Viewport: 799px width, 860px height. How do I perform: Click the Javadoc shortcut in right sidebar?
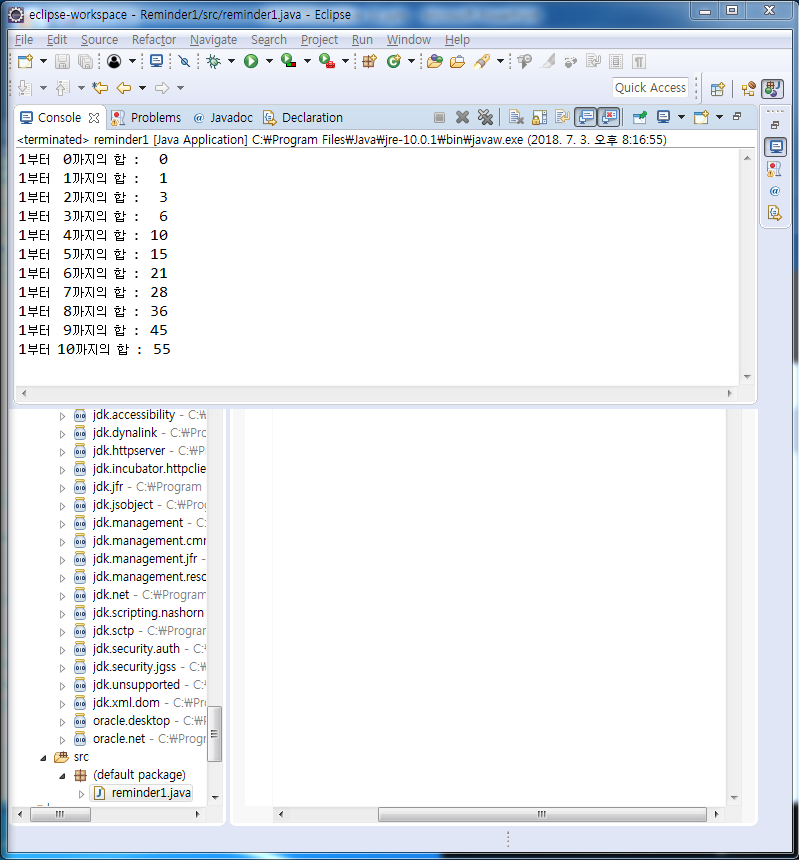[774, 191]
